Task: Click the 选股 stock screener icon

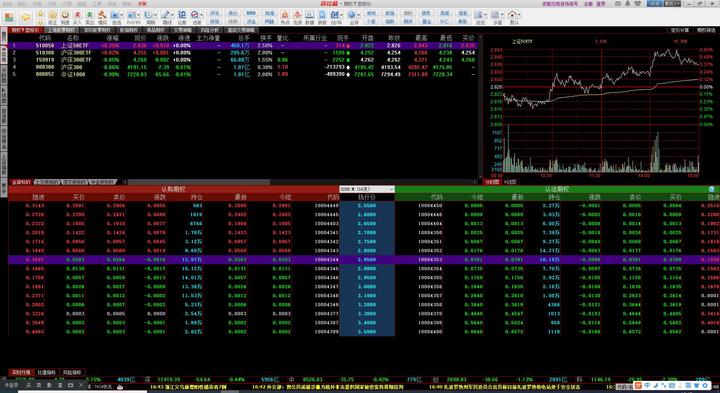Action: [196, 17]
